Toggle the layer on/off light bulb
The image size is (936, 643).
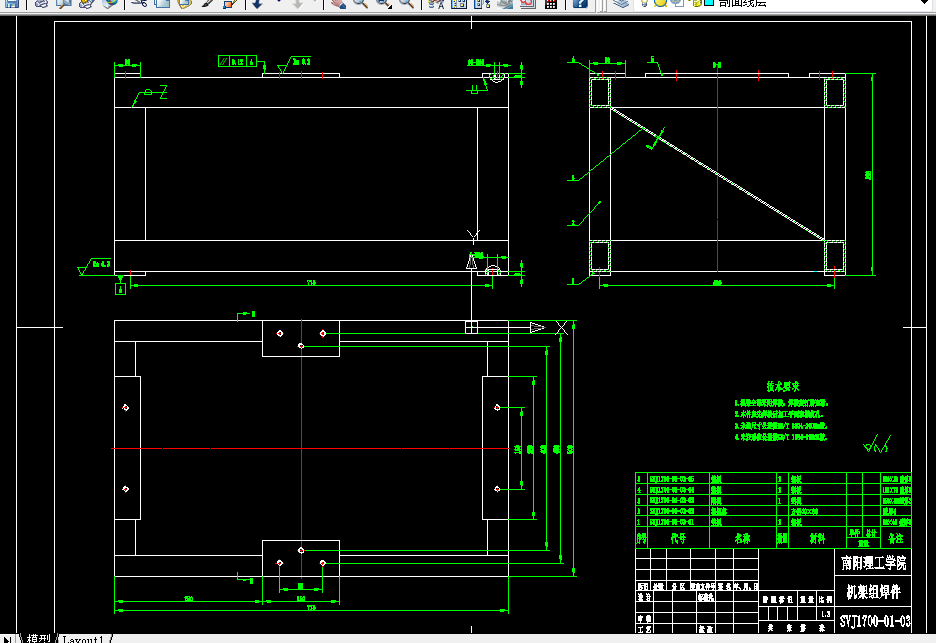(x=645, y=2)
